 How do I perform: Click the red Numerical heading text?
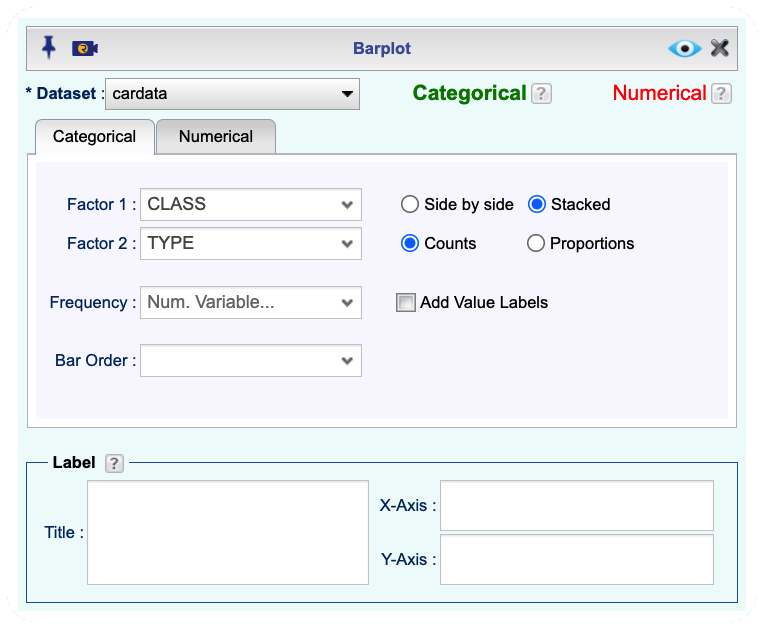point(659,93)
